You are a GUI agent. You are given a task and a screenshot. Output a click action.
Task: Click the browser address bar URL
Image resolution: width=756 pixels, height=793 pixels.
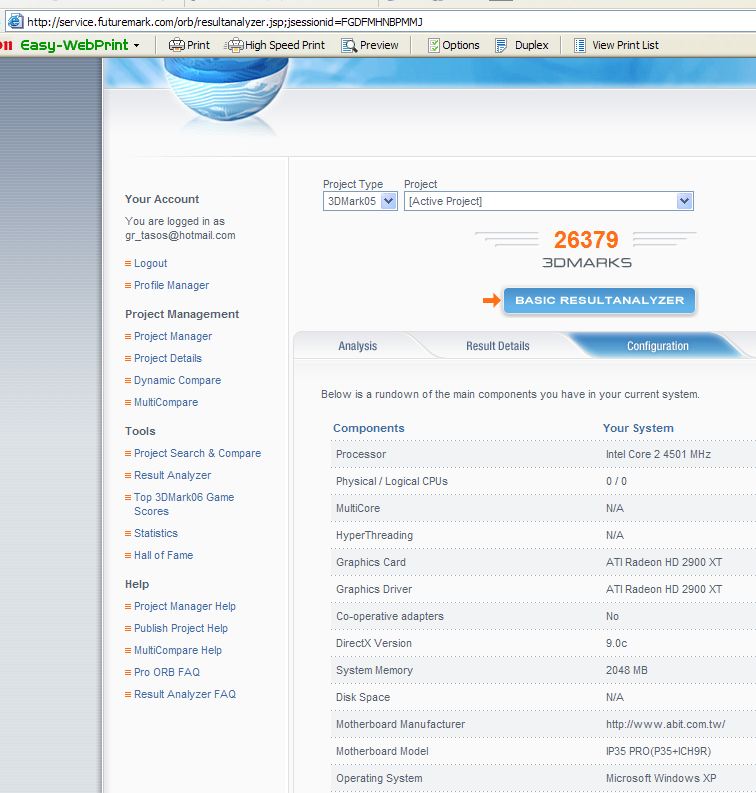coord(225,22)
